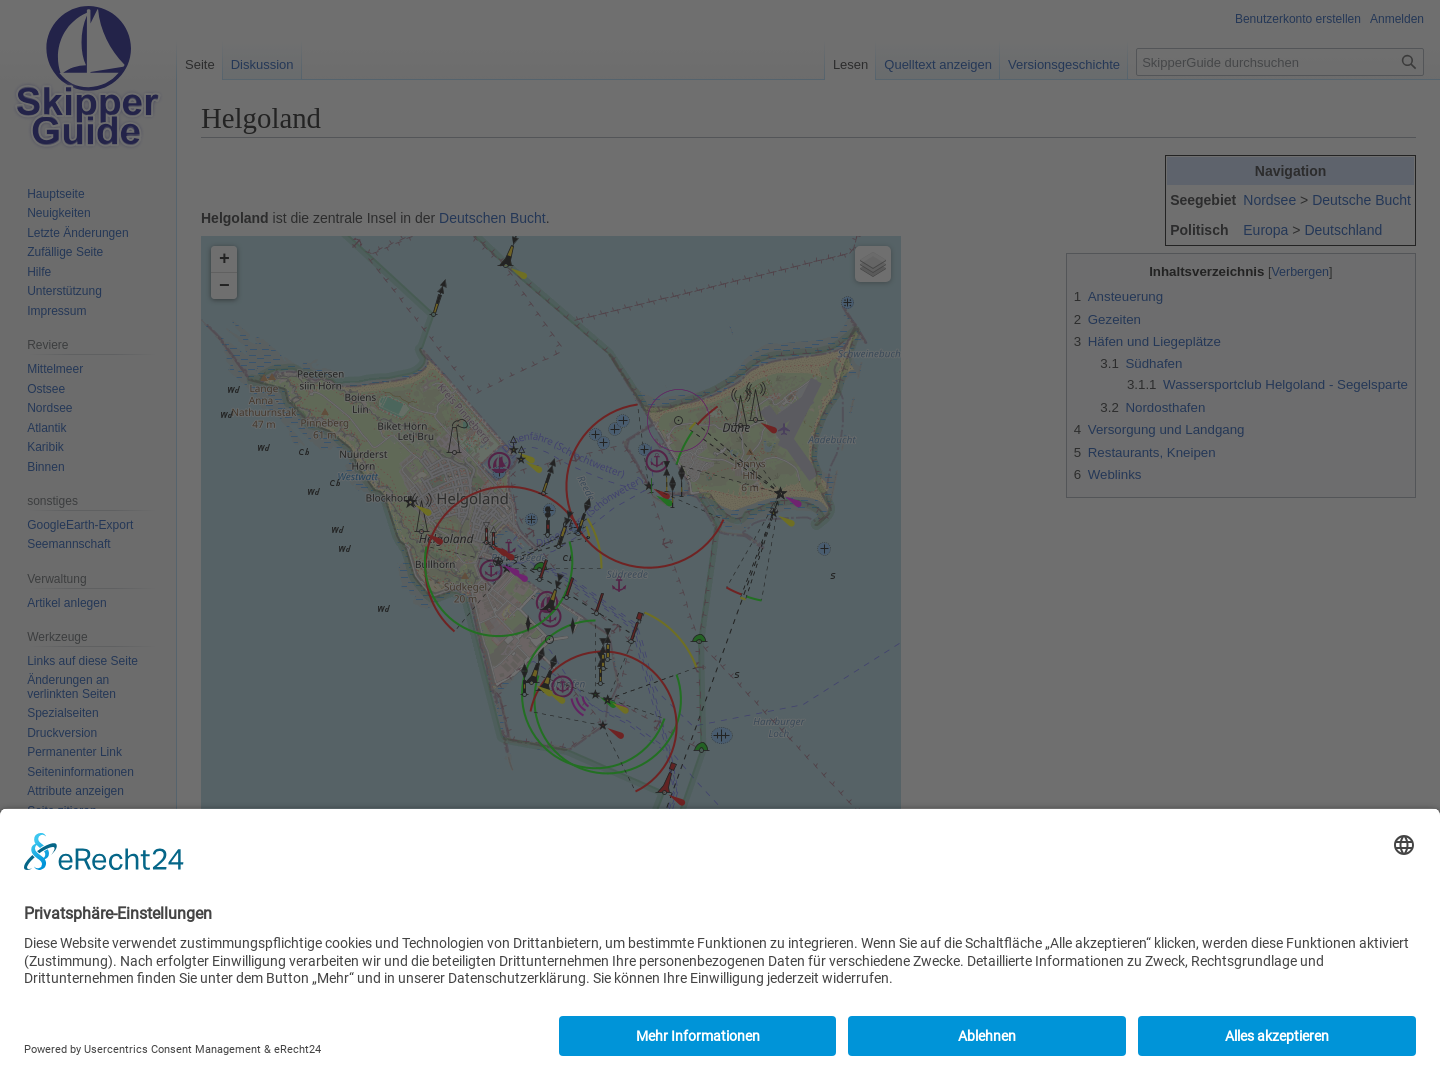Open the Druckversion link
This screenshot has height=1080, width=1440.
coord(62,733)
